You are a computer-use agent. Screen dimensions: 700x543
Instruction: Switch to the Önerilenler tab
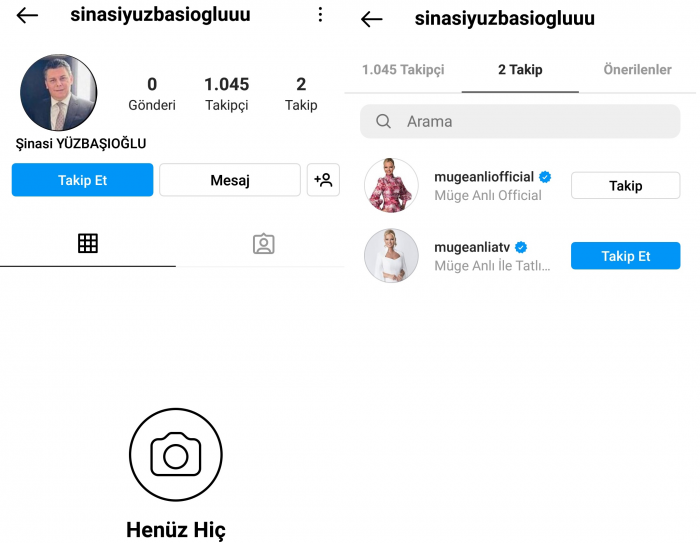click(x=638, y=70)
